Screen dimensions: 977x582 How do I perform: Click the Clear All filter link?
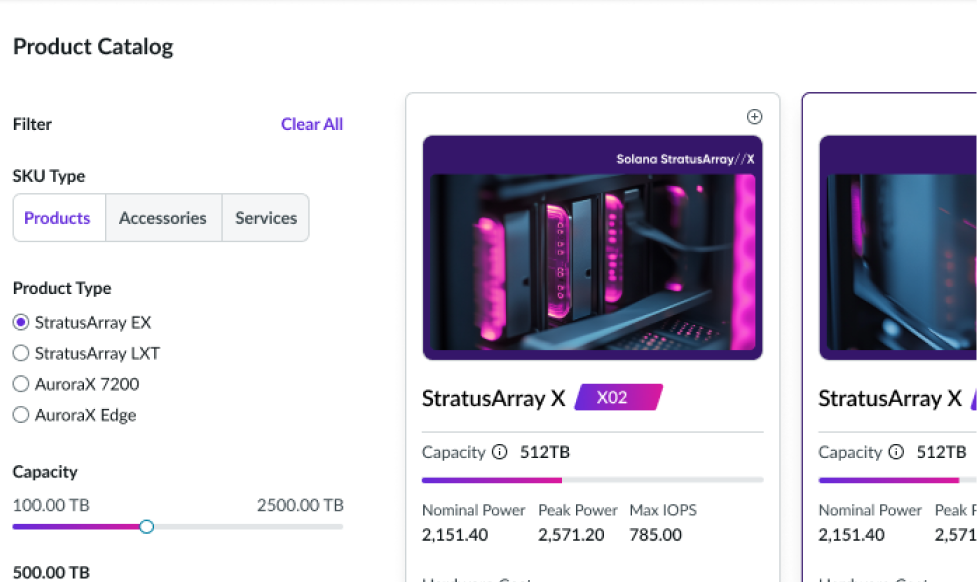tap(312, 124)
